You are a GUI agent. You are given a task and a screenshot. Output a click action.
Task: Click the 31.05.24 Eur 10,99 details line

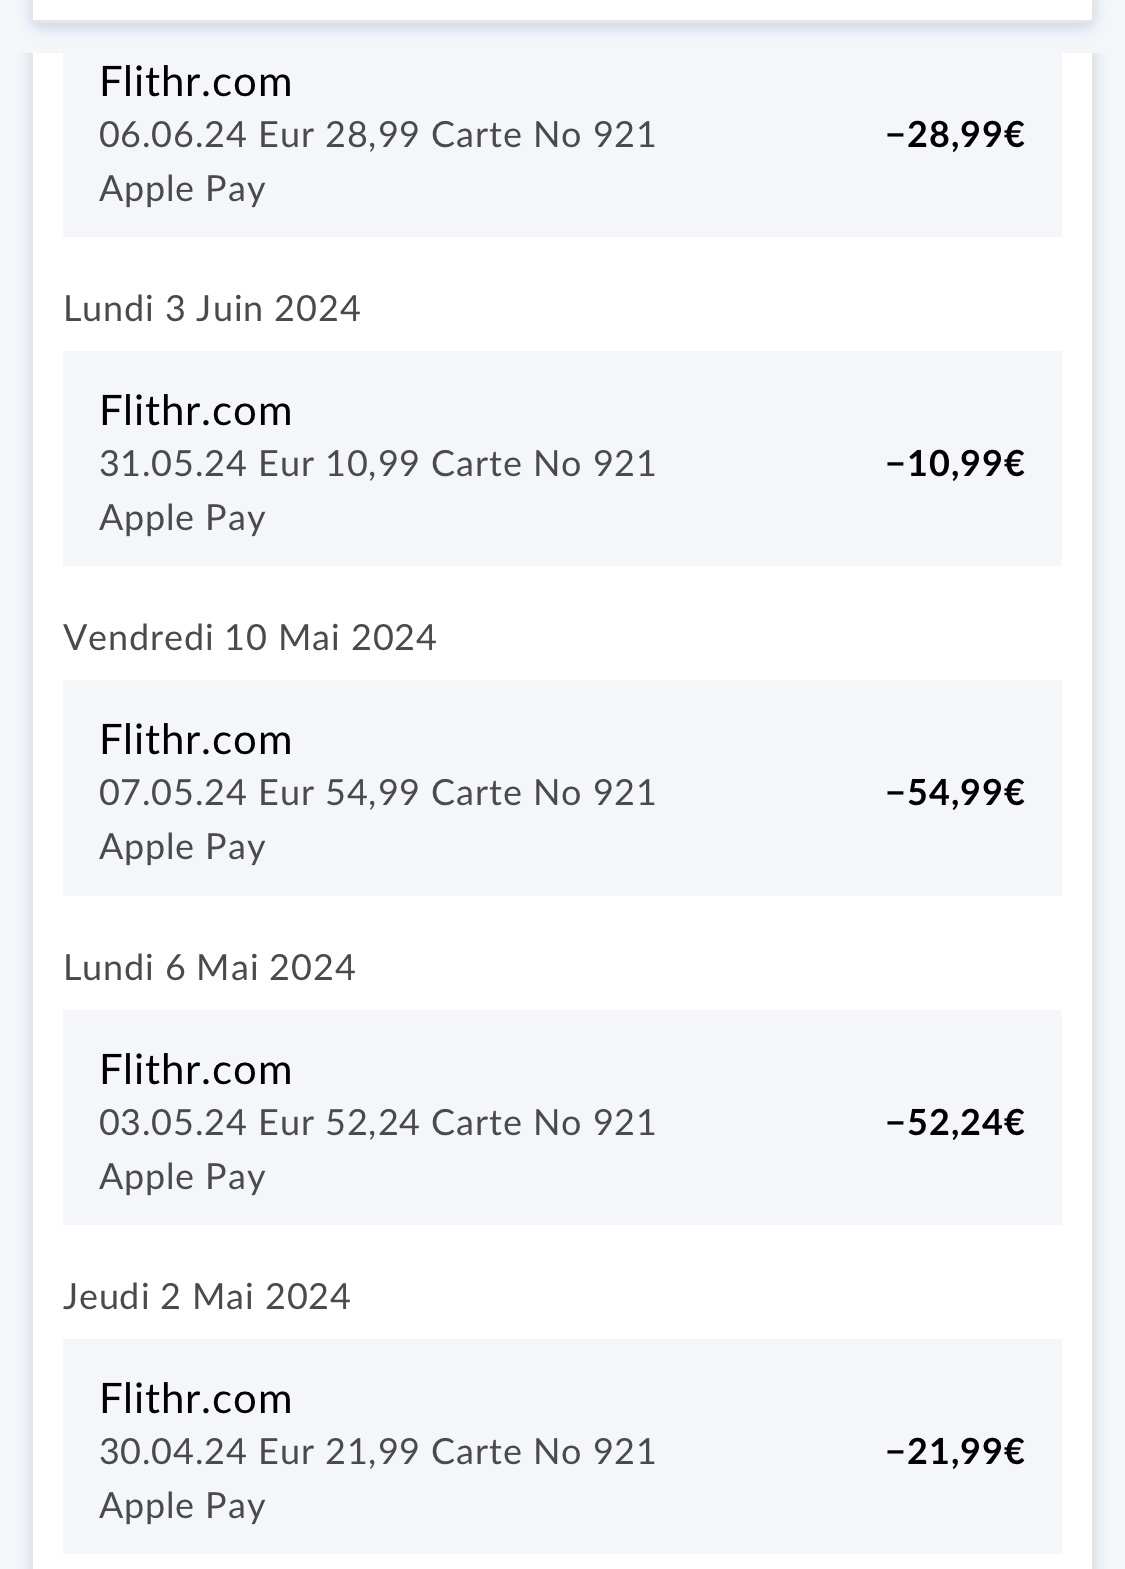[x=377, y=463]
